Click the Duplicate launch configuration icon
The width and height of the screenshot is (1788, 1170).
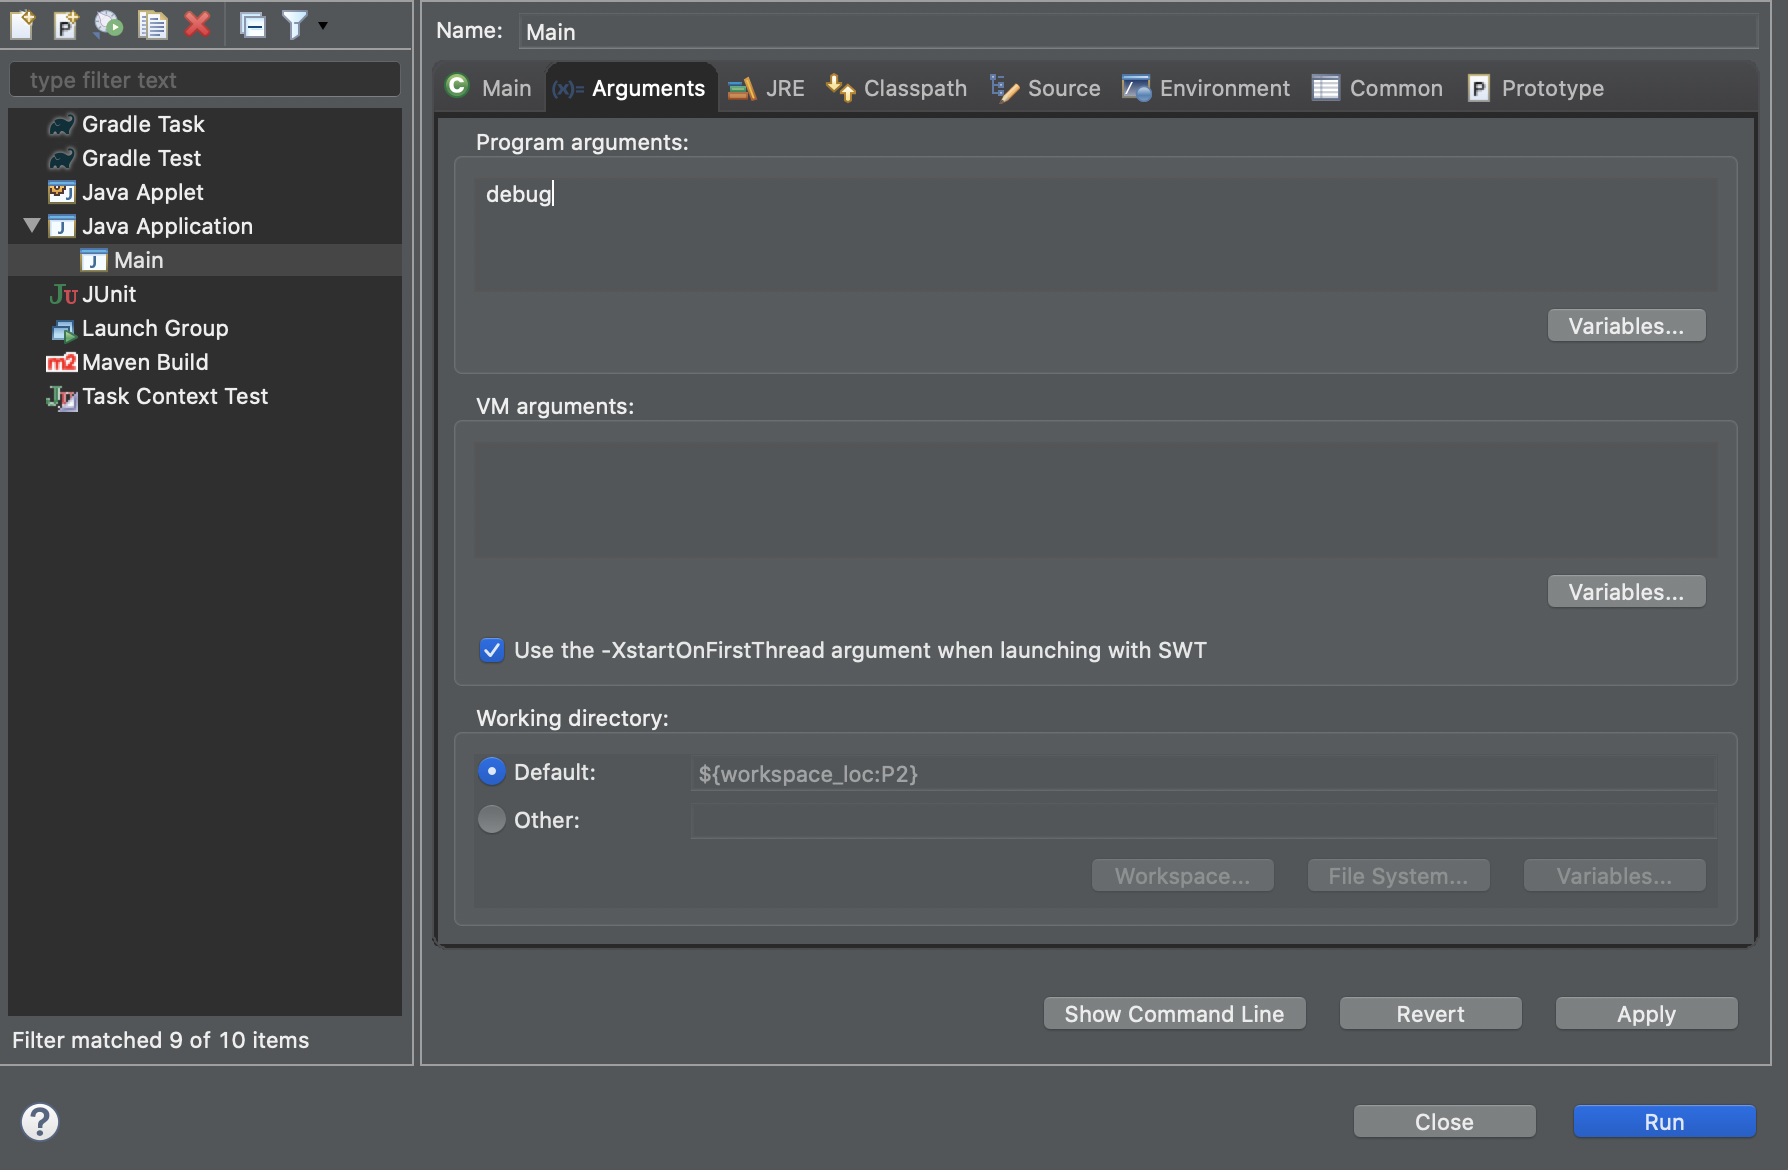pyautogui.click(x=152, y=24)
